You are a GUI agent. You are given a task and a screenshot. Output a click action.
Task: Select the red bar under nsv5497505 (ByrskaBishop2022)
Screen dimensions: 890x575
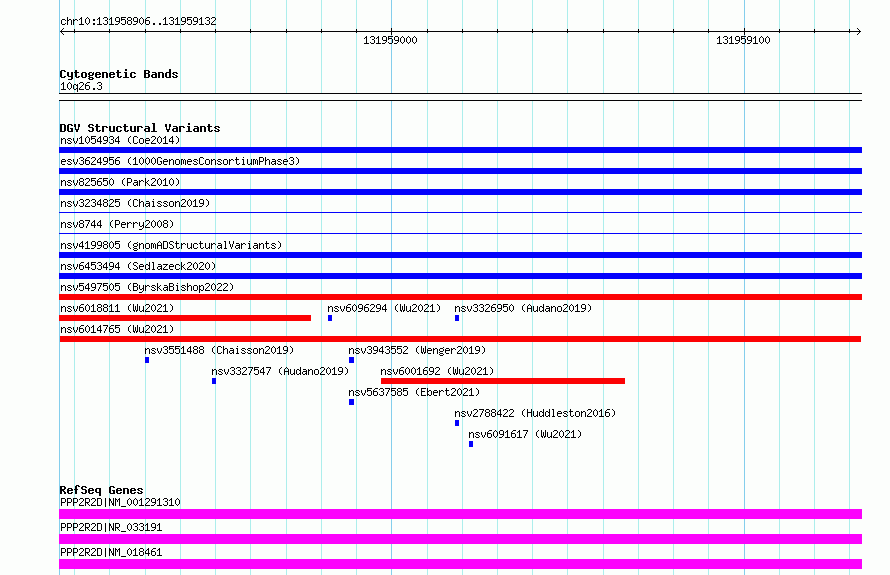pos(460,297)
